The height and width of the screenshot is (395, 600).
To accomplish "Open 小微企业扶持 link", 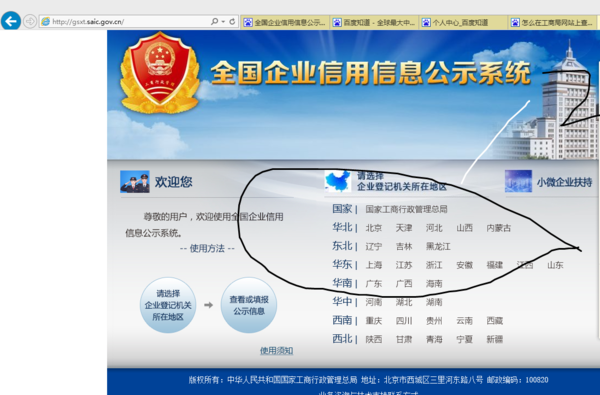I will pos(564,182).
